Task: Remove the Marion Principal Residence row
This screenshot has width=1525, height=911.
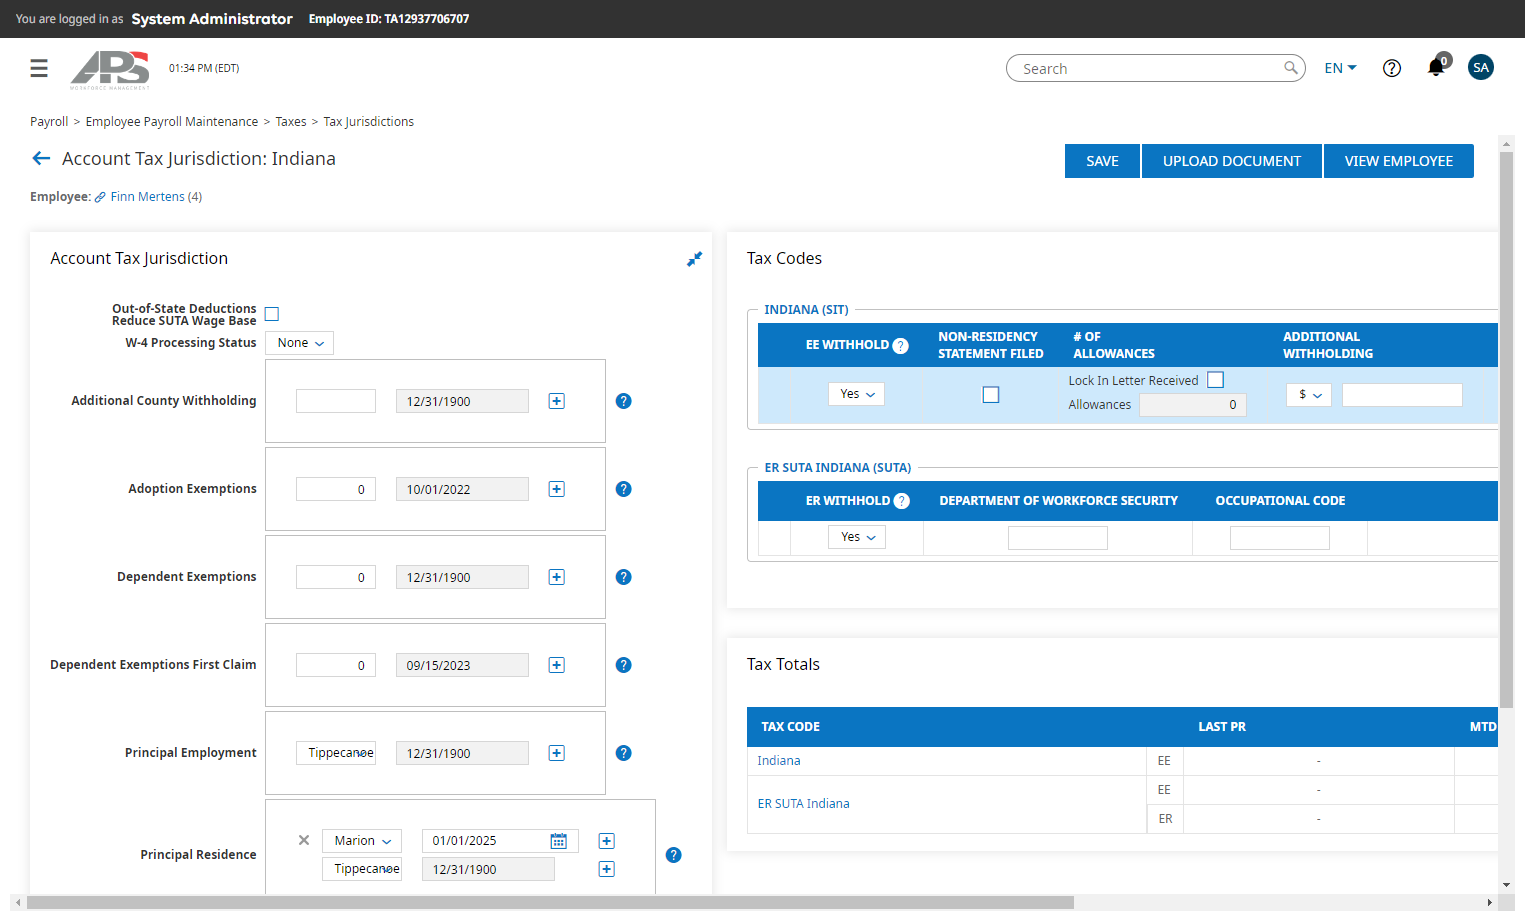Action: [304, 840]
